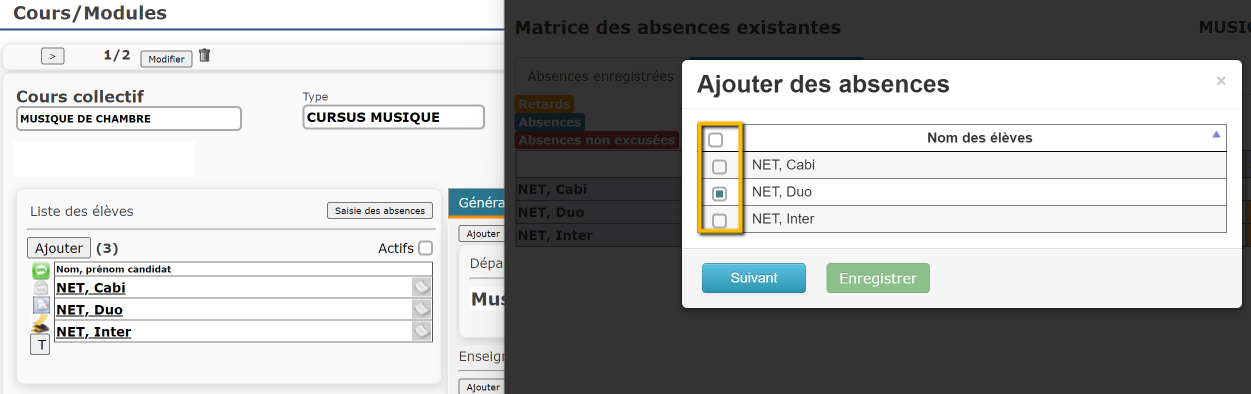Click the tag icon on NET, Cabi row
The height and width of the screenshot is (394, 1251).
click(422, 287)
